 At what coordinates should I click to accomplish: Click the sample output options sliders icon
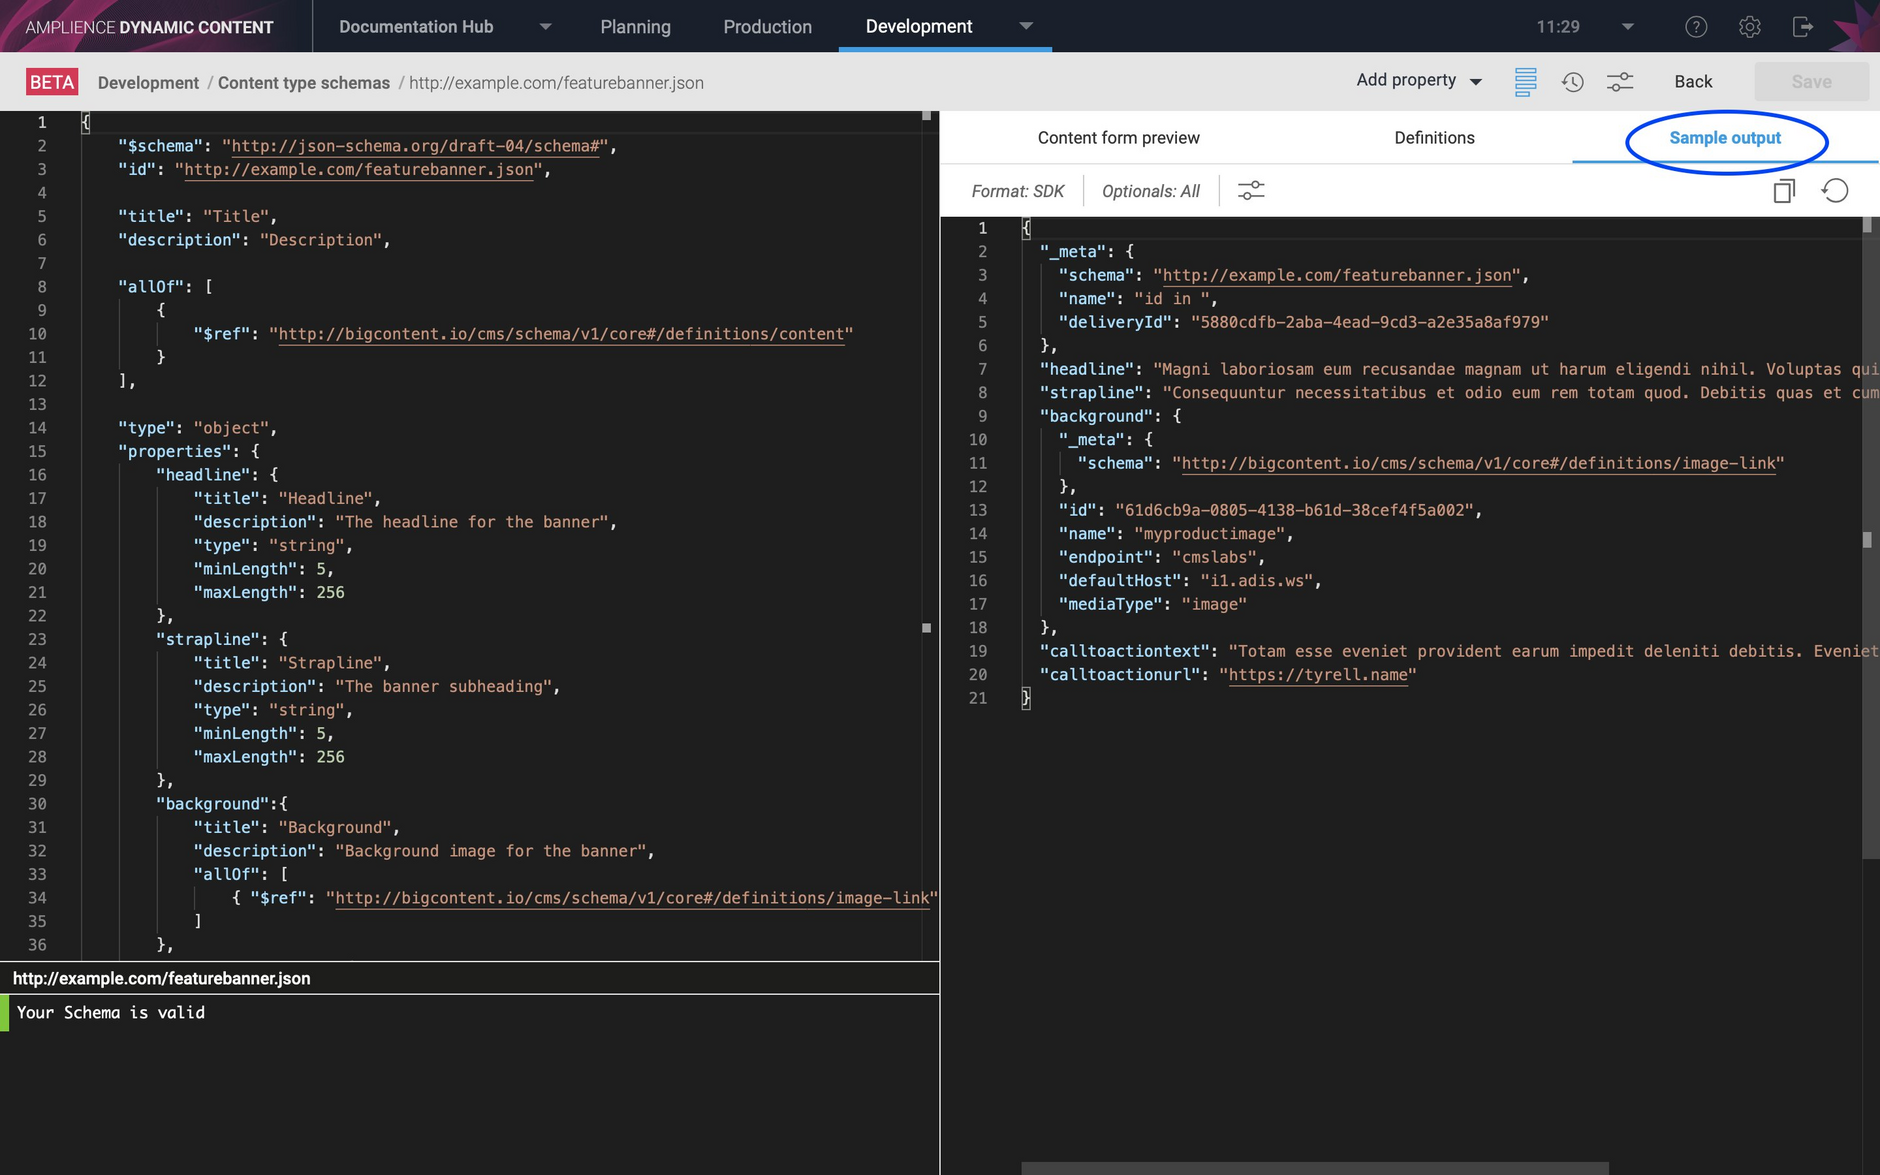(1251, 191)
